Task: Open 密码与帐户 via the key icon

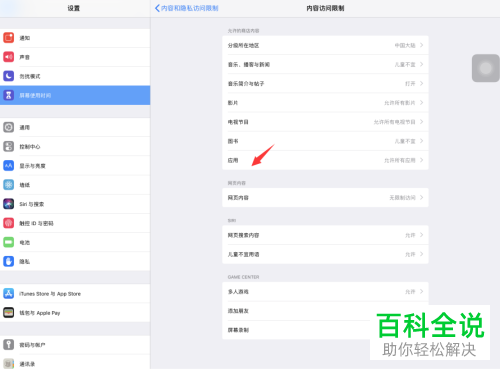Action: click(x=9, y=345)
